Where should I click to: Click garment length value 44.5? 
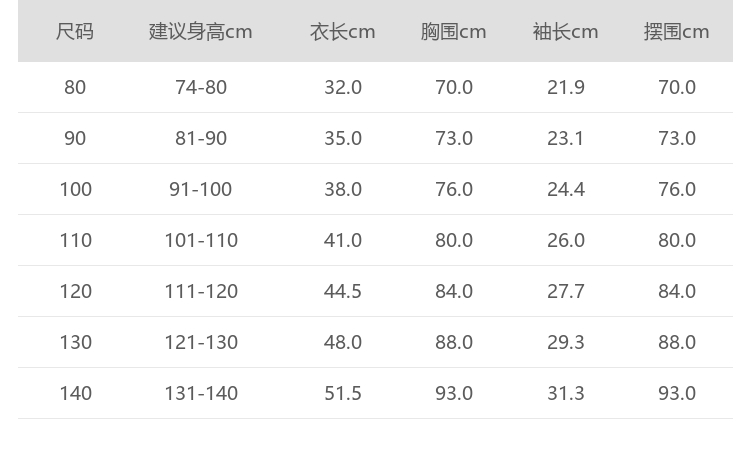click(x=343, y=291)
